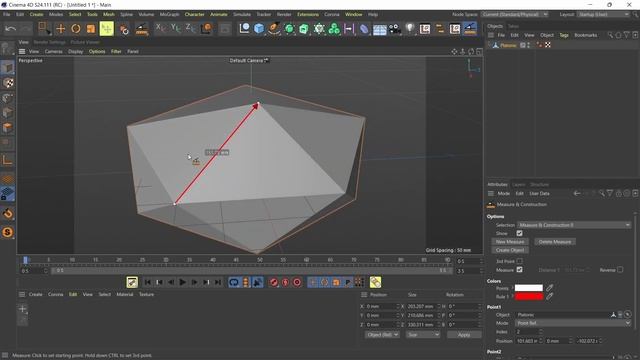Add a Cube primitive object

259,29
